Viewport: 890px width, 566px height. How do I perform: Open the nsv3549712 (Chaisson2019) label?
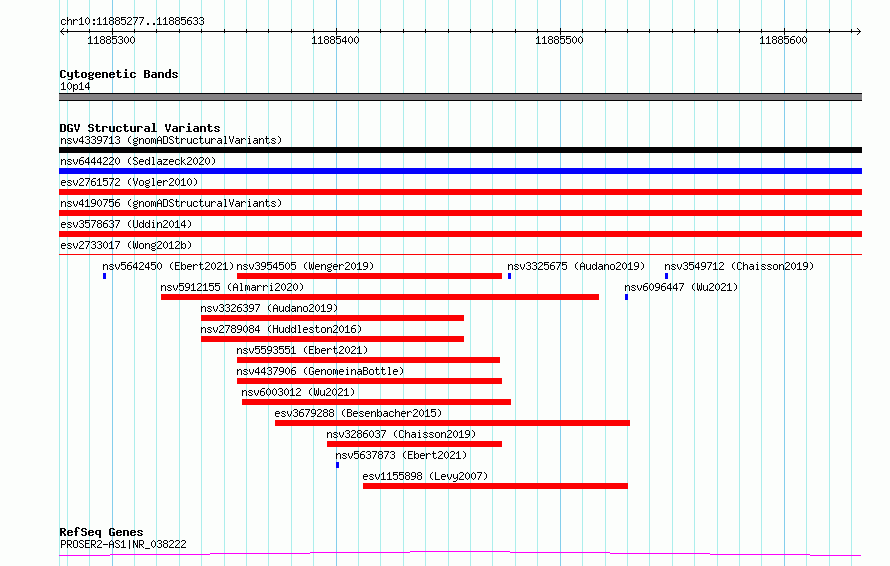(x=739, y=266)
